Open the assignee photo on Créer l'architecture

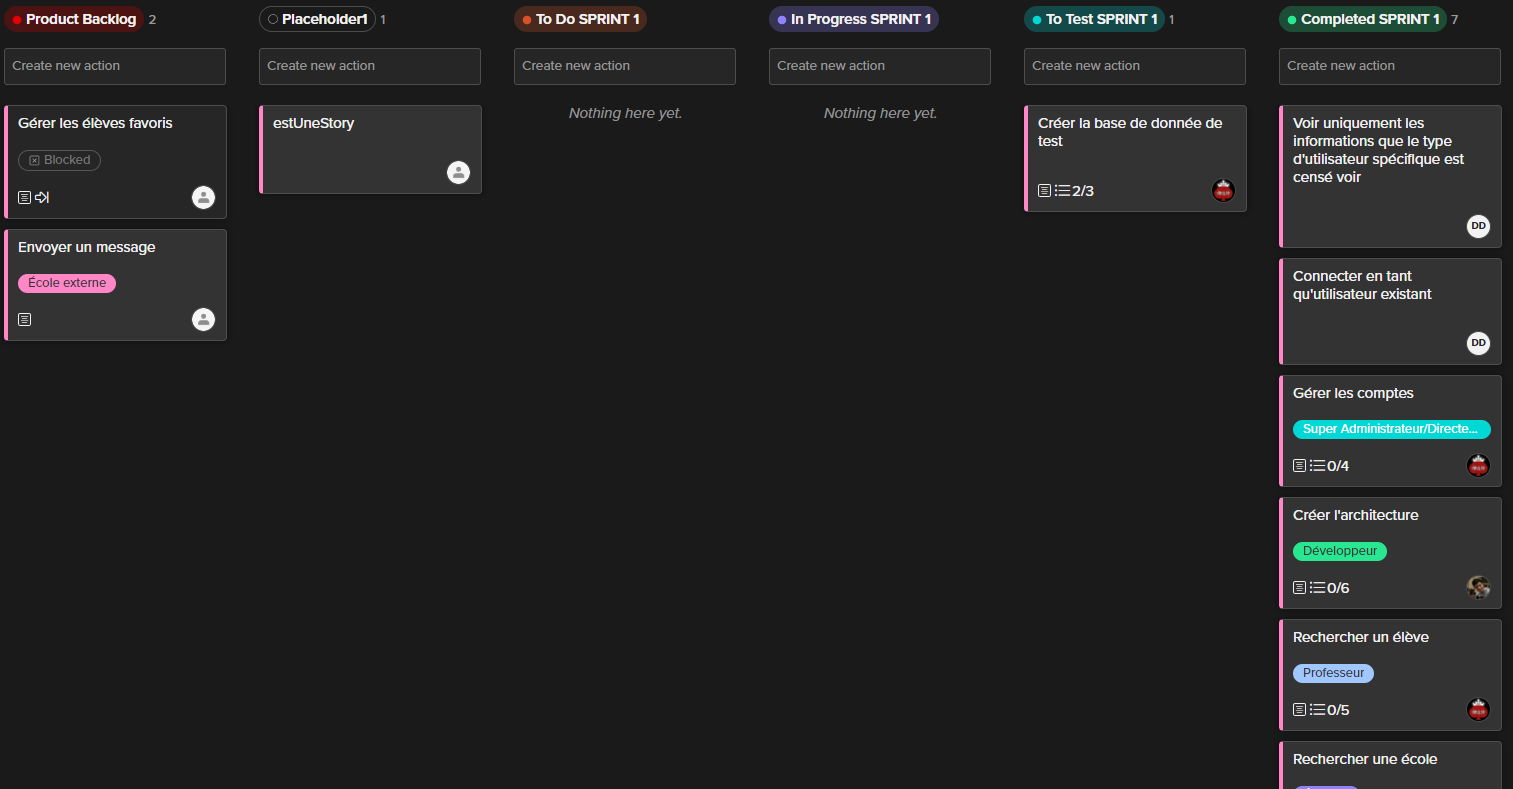coord(1478,587)
